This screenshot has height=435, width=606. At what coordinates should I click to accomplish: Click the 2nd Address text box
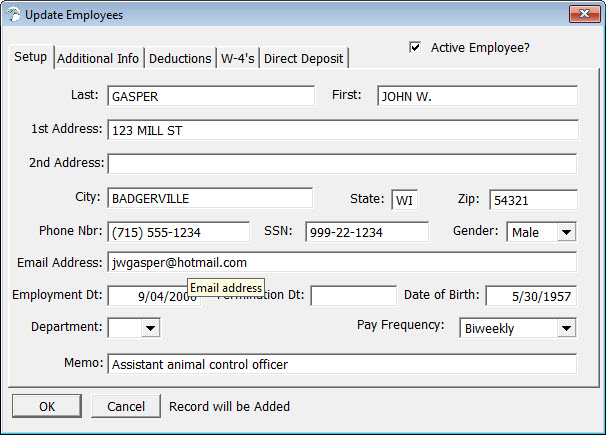click(x=342, y=163)
